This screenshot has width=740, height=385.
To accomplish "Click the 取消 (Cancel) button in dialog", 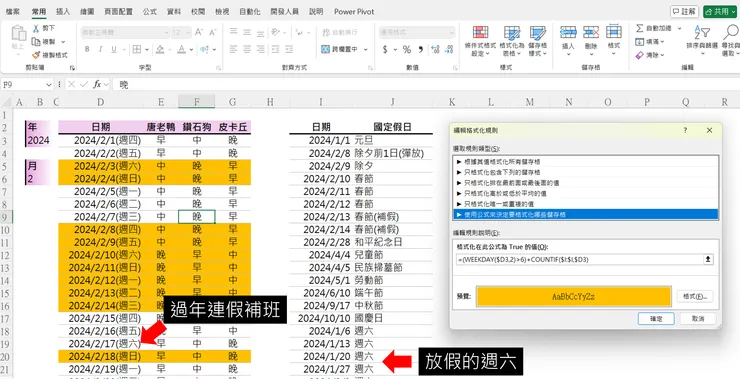I will click(698, 318).
